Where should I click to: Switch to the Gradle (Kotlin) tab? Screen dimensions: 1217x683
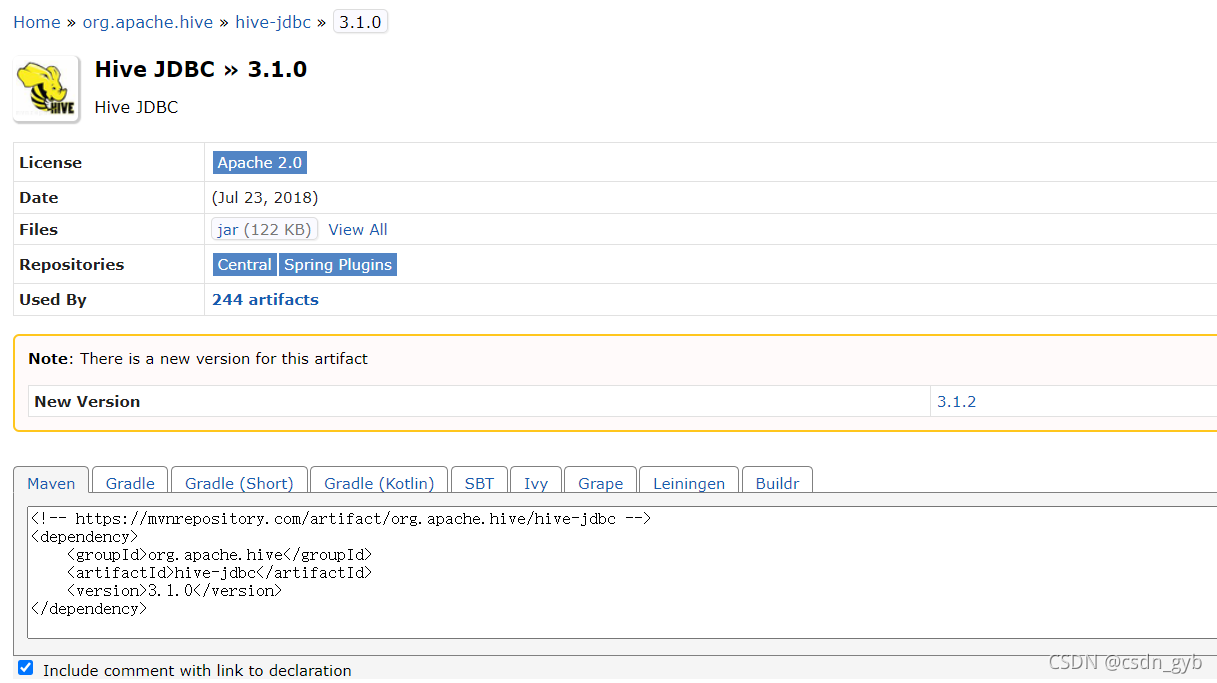coord(379,482)
